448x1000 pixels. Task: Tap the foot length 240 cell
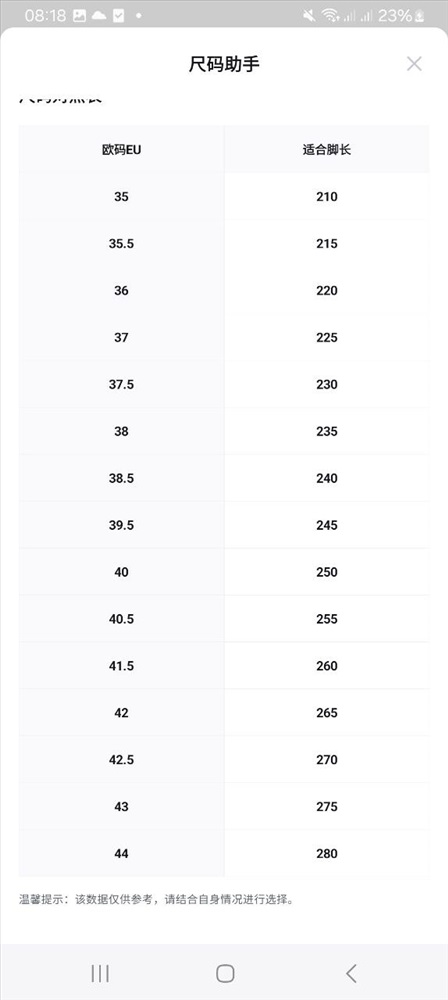point(327,478)
